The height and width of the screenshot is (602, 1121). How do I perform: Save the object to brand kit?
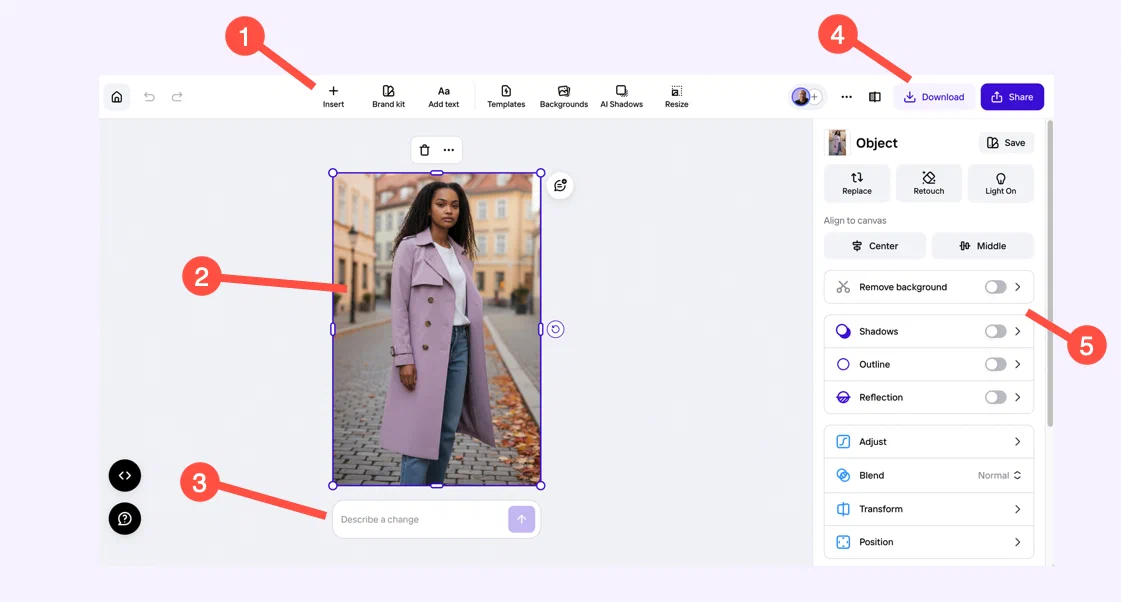(1006, 142)
